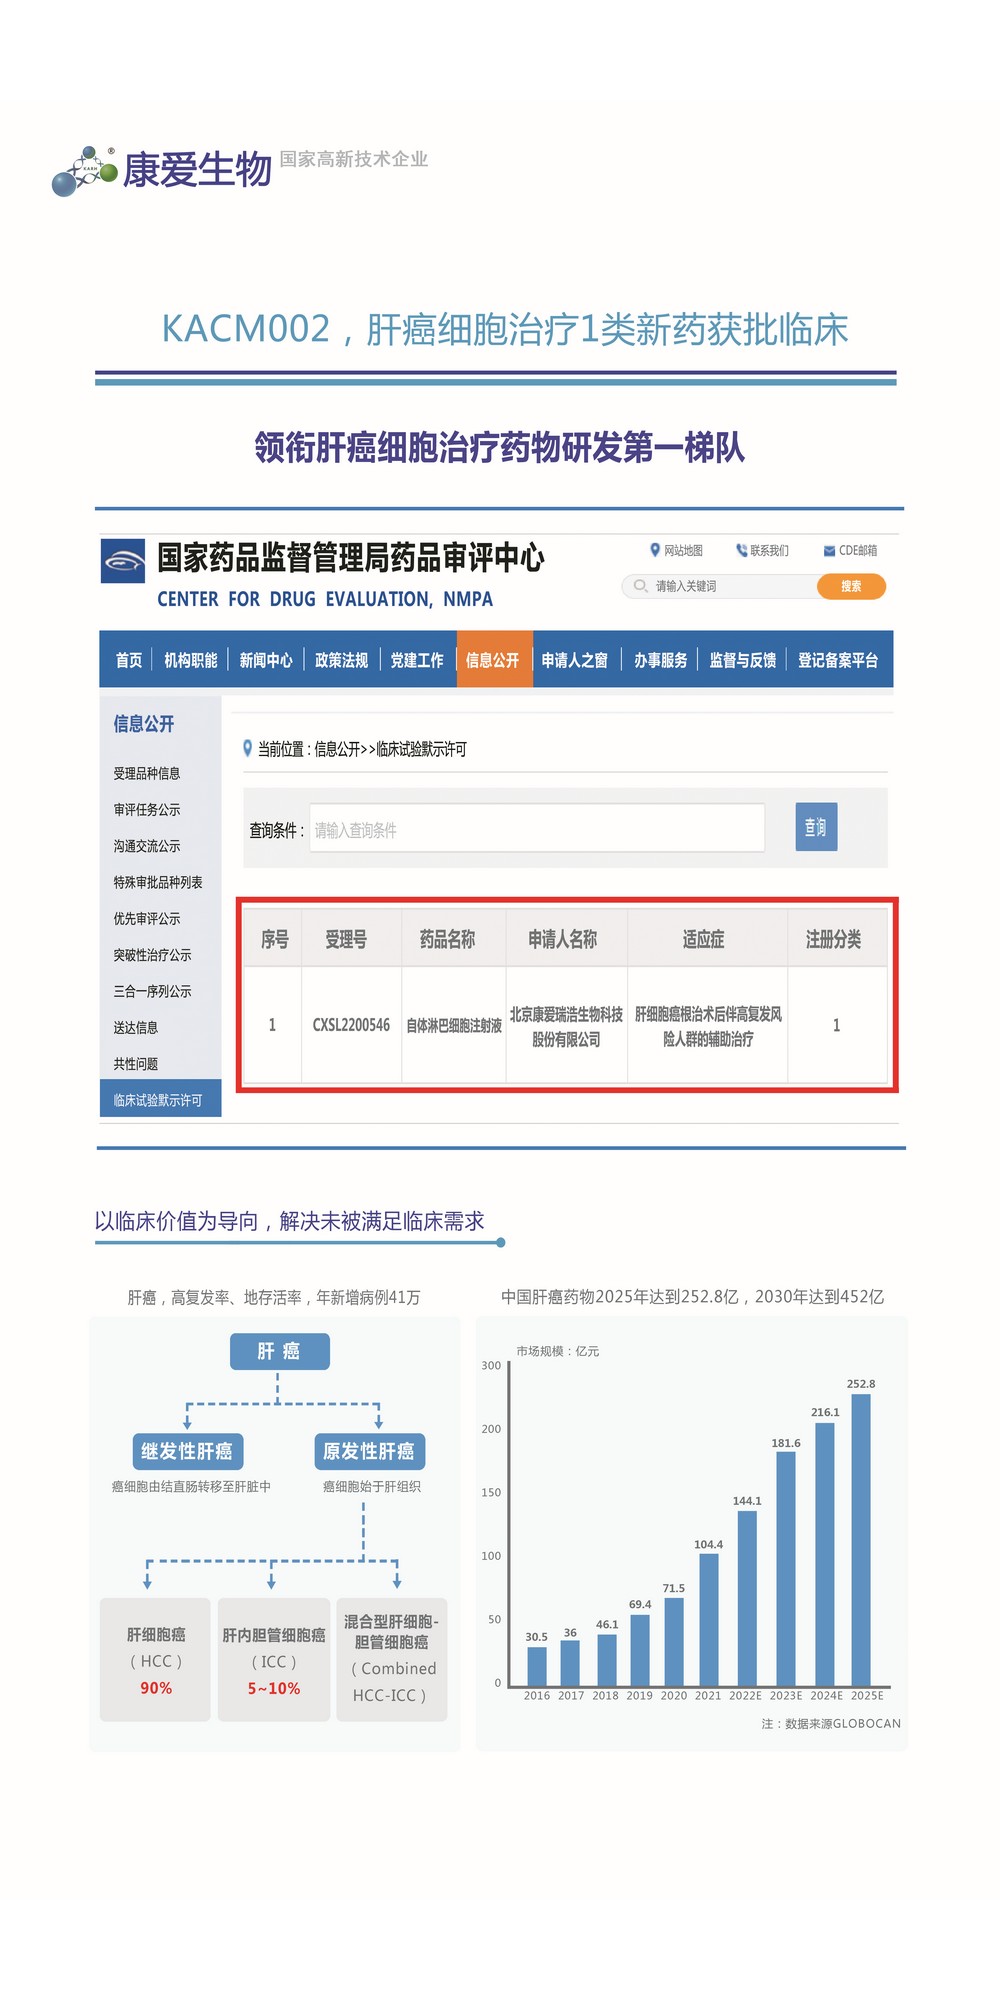Click acceptance number CXSL2200546 cell
Screen dimensions: 1000x2000
tap(351, 1025)
